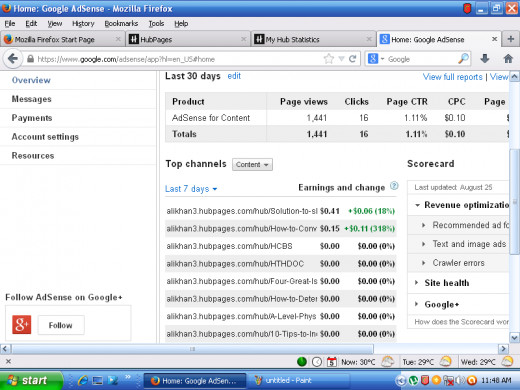Open View full reports link

coord(452,77)
